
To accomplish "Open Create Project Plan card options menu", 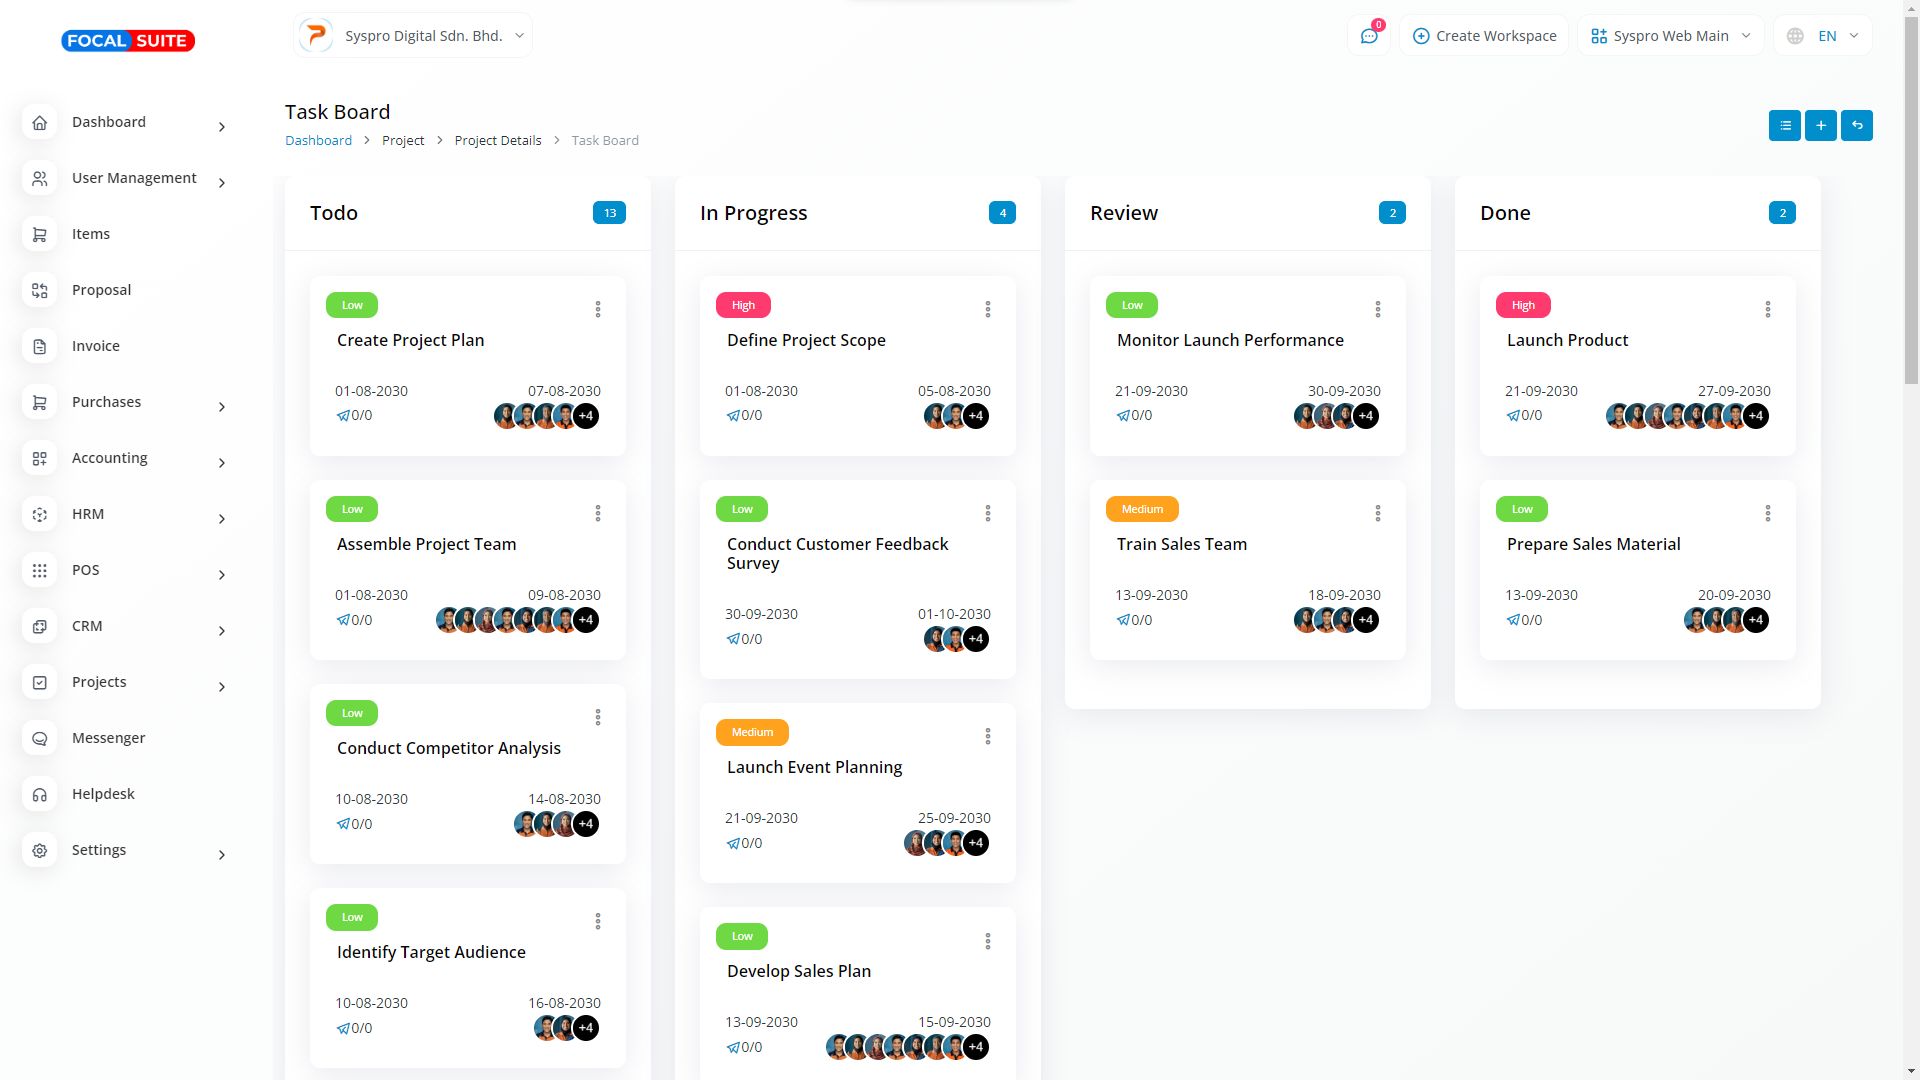I will point(598,309).
